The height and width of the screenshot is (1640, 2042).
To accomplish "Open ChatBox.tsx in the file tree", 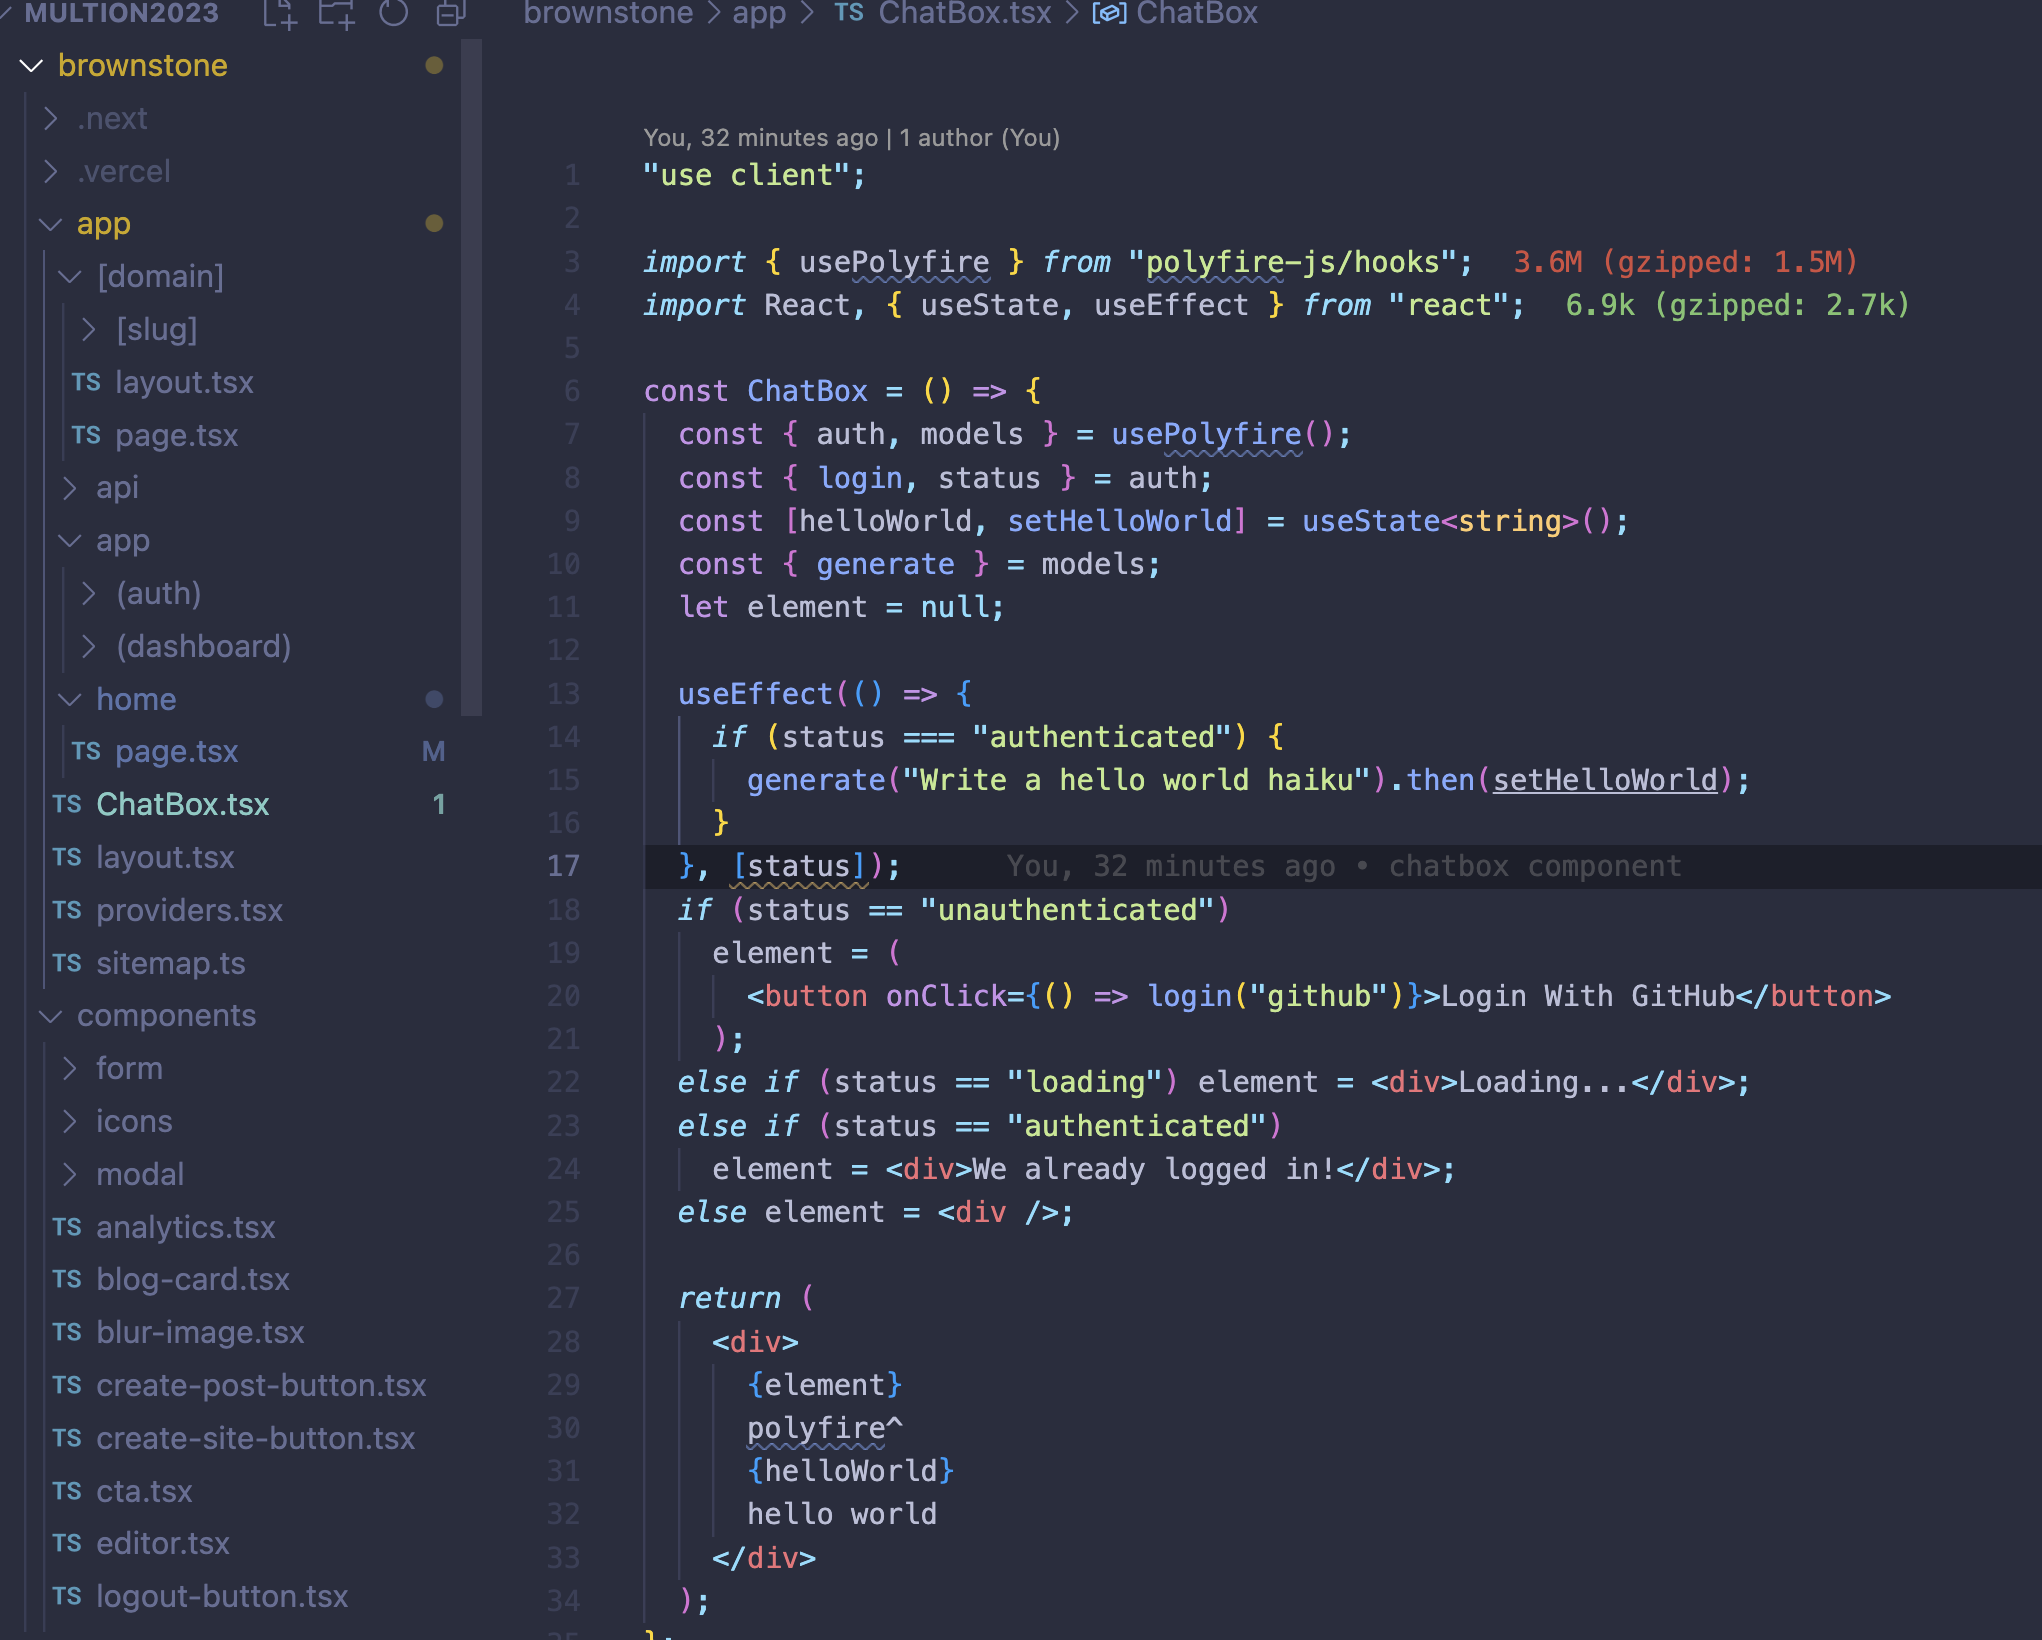I will point(182,805).
